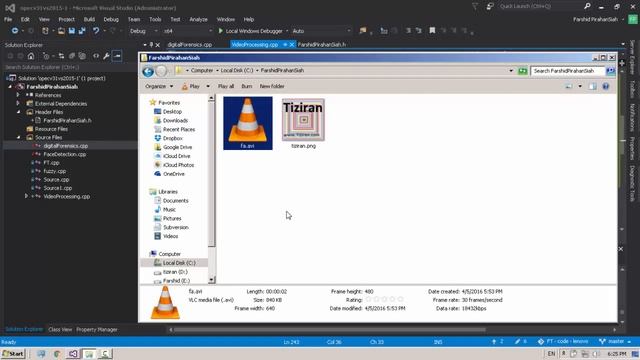This screenshot has height=360, width=640.
Task: Click the bookmark icon in Visual Studio toolbar
Action: pos(432,31)
